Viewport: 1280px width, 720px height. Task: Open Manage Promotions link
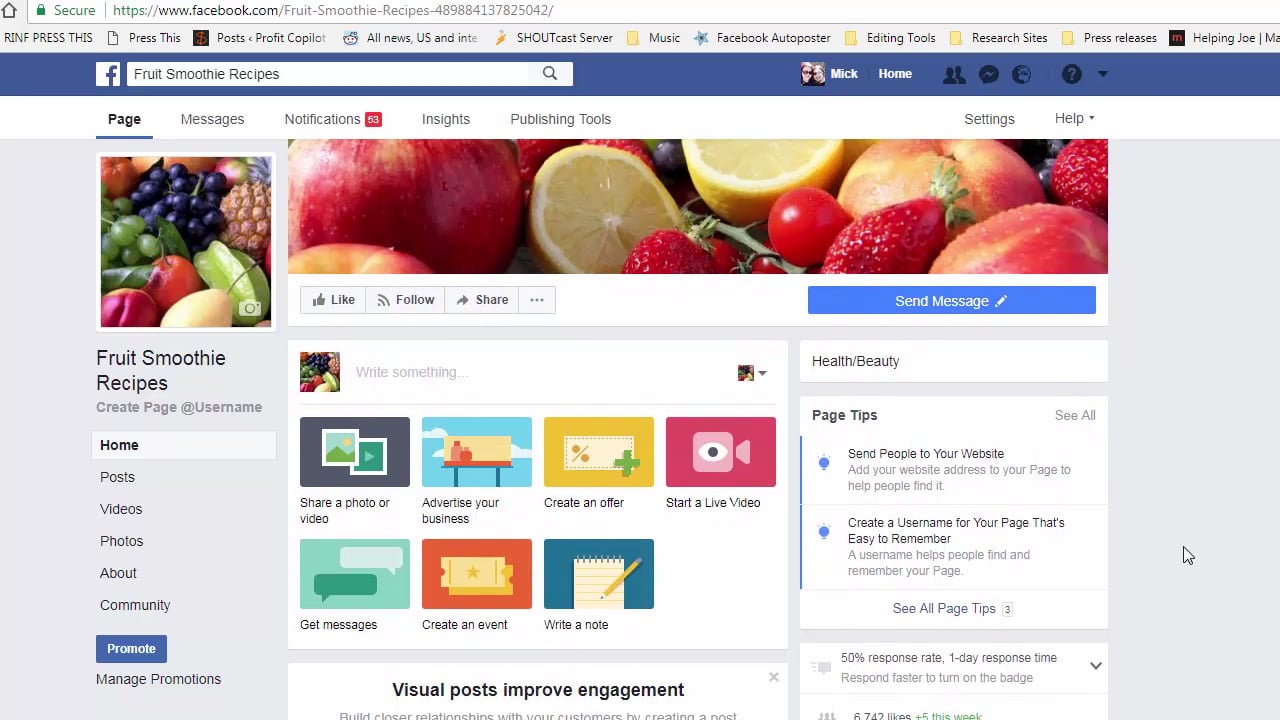(x=158, y=679)
